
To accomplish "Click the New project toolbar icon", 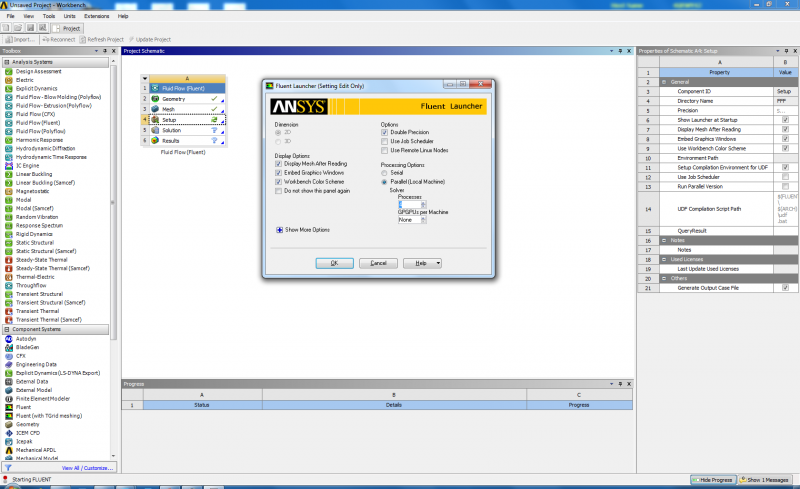I will tap(6, 28).
